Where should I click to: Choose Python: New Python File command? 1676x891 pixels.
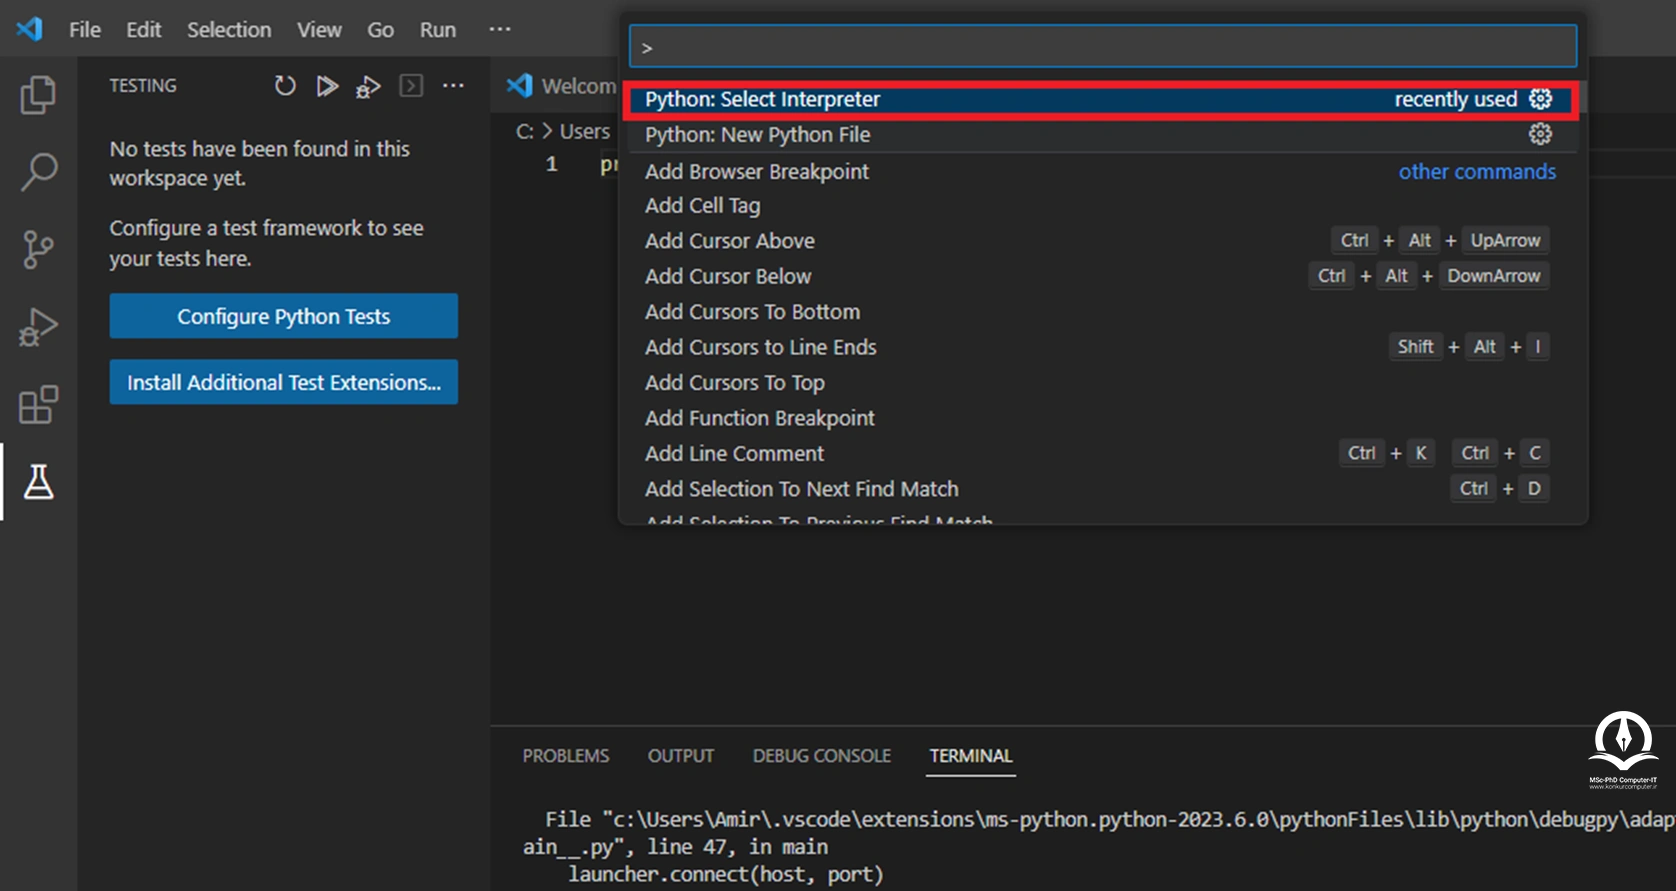coord(1101,134)
